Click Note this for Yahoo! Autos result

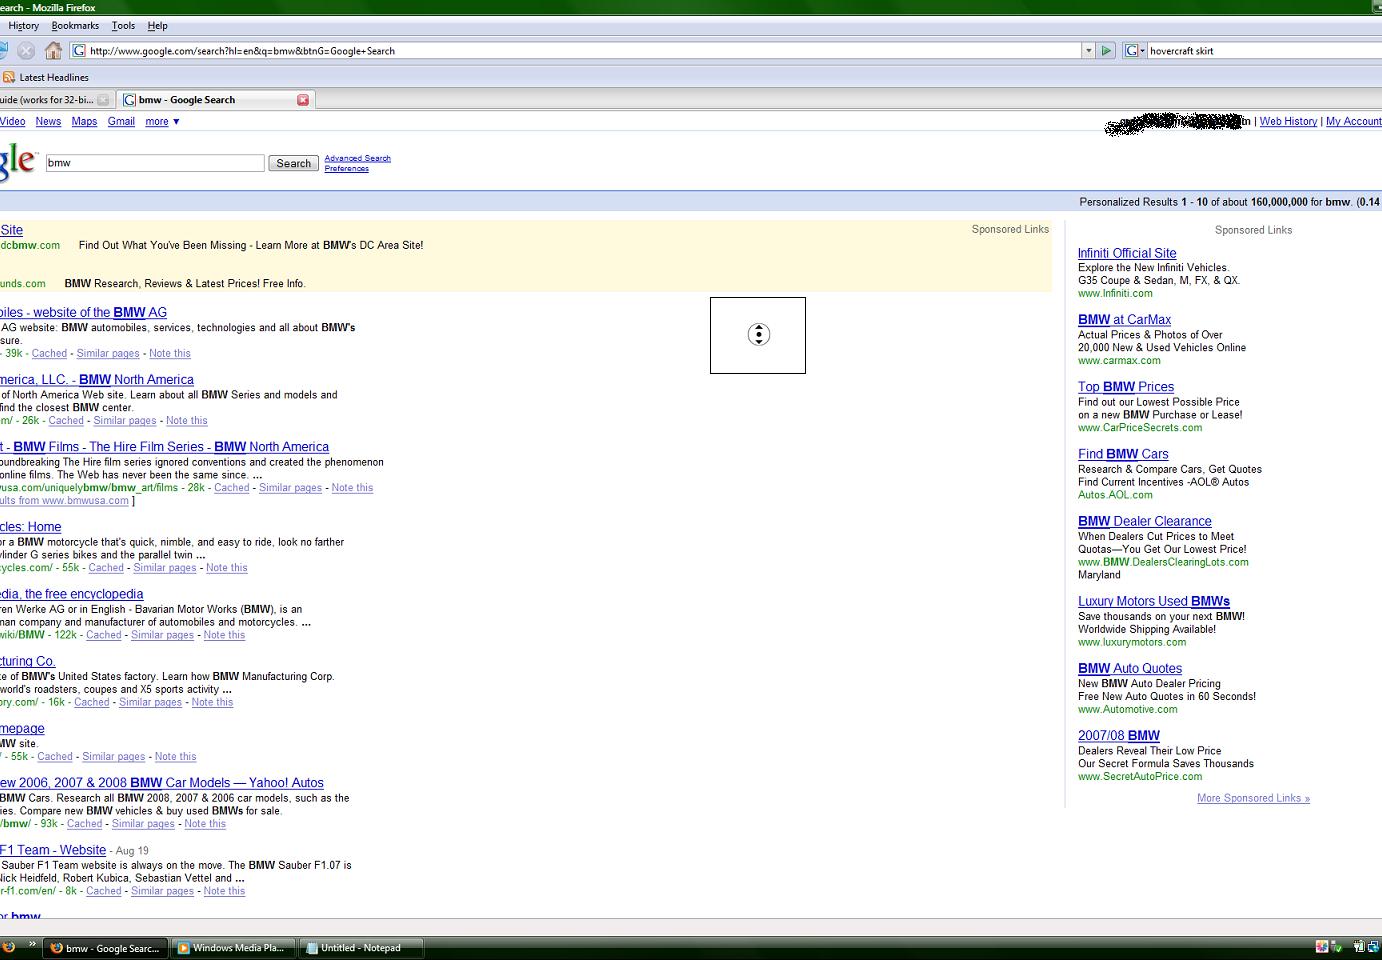205,823
